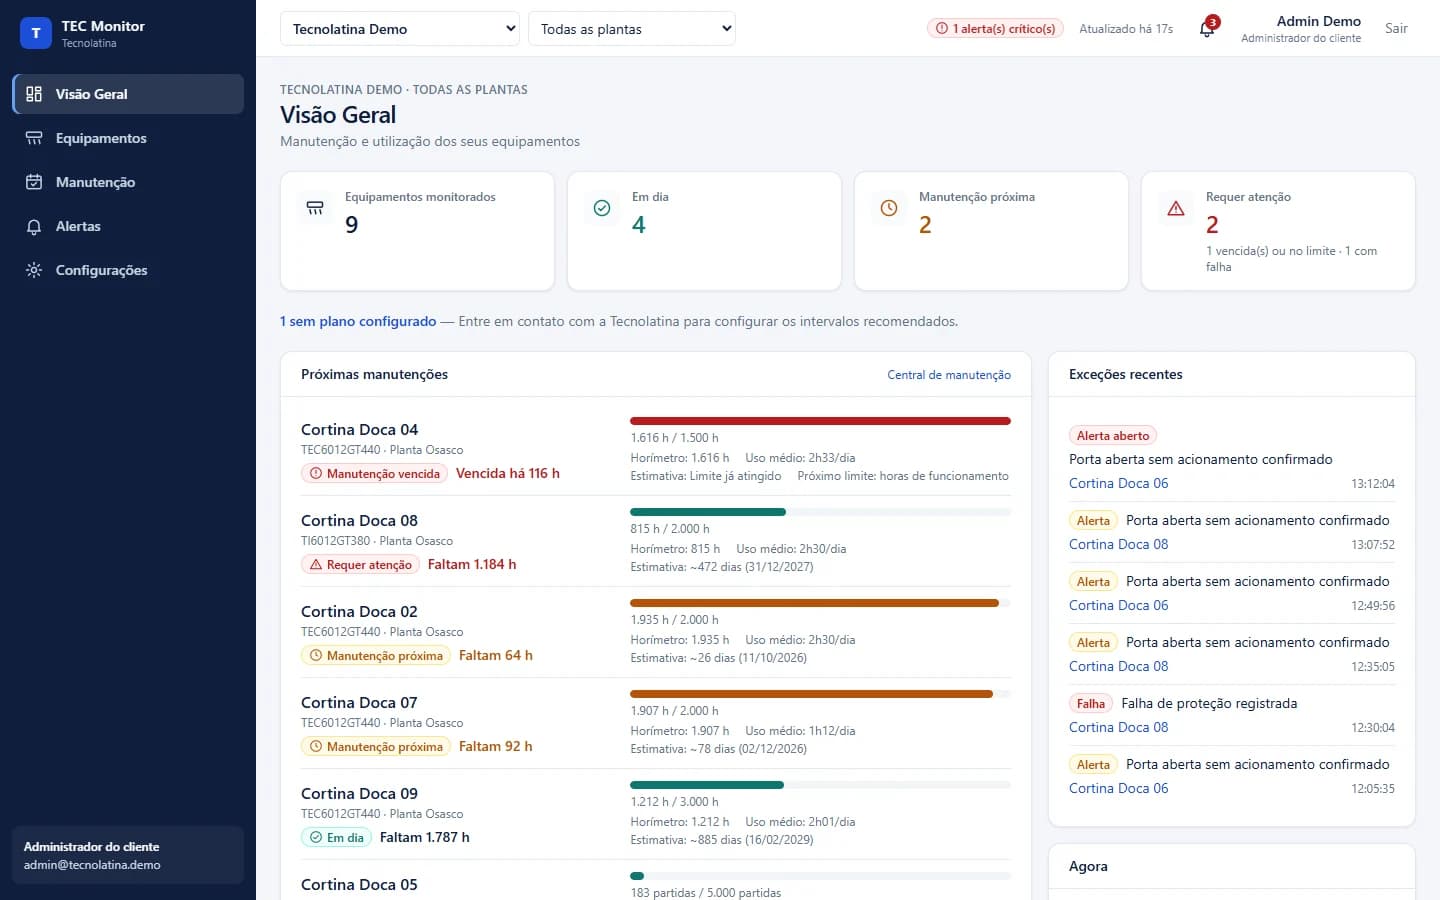This screenshot has width=1440, height=900.
Task: Select the Cortina Doca 05 title
Action: pos(359,885)
